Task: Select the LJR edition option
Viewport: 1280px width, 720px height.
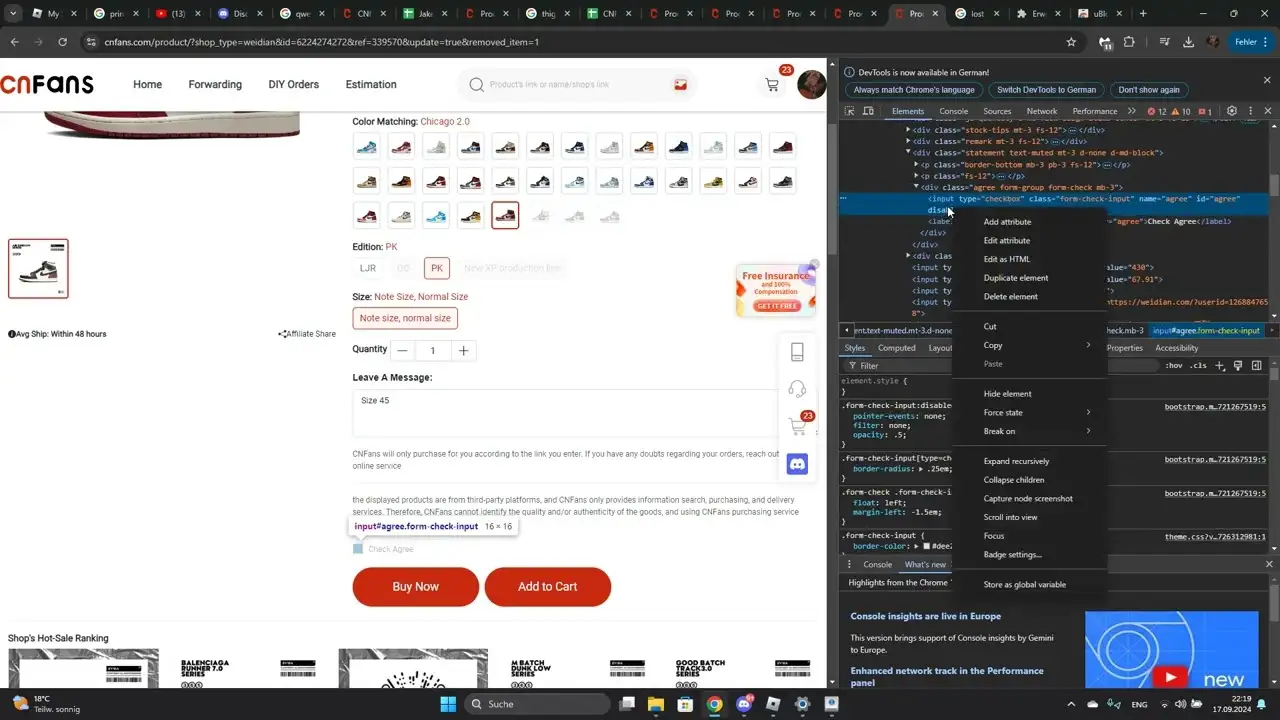Action: pos(368,268)
